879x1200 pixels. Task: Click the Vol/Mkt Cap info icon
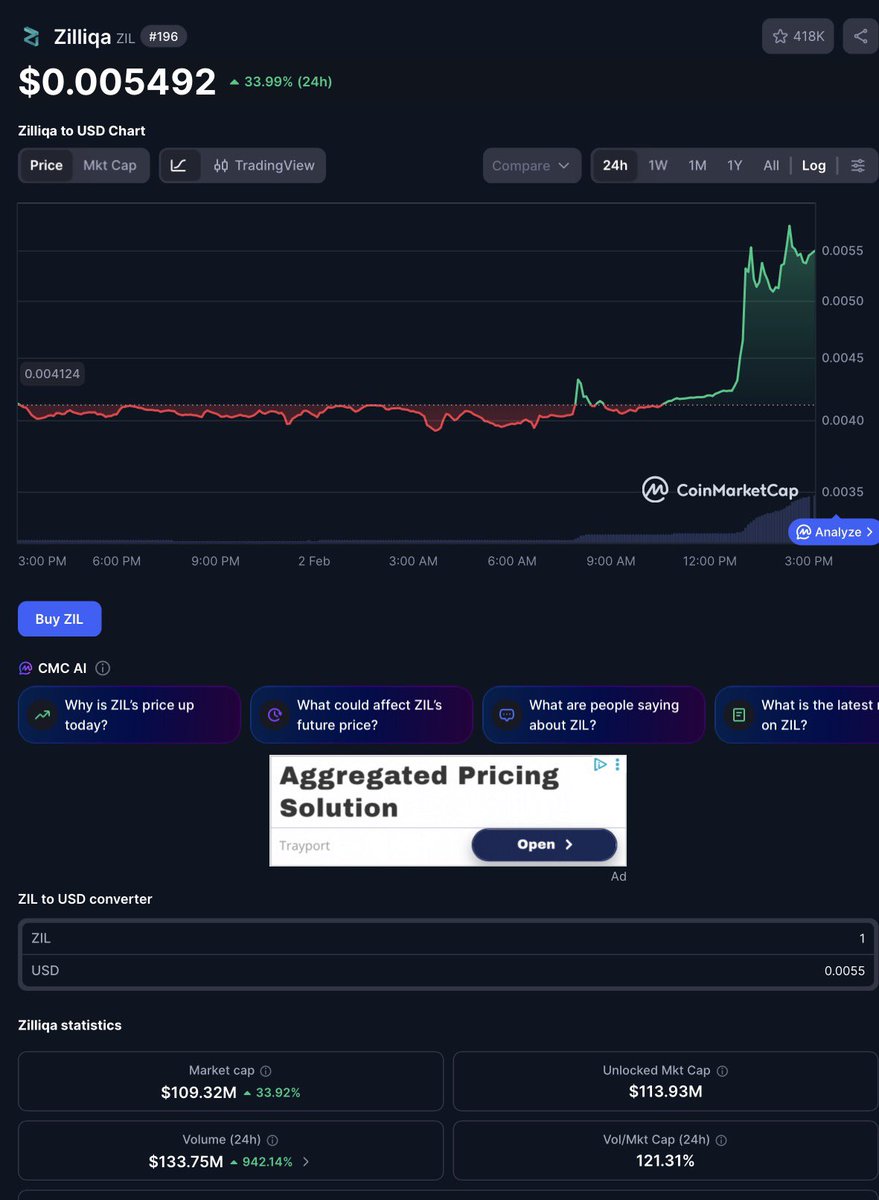(x=720, y=1140)
